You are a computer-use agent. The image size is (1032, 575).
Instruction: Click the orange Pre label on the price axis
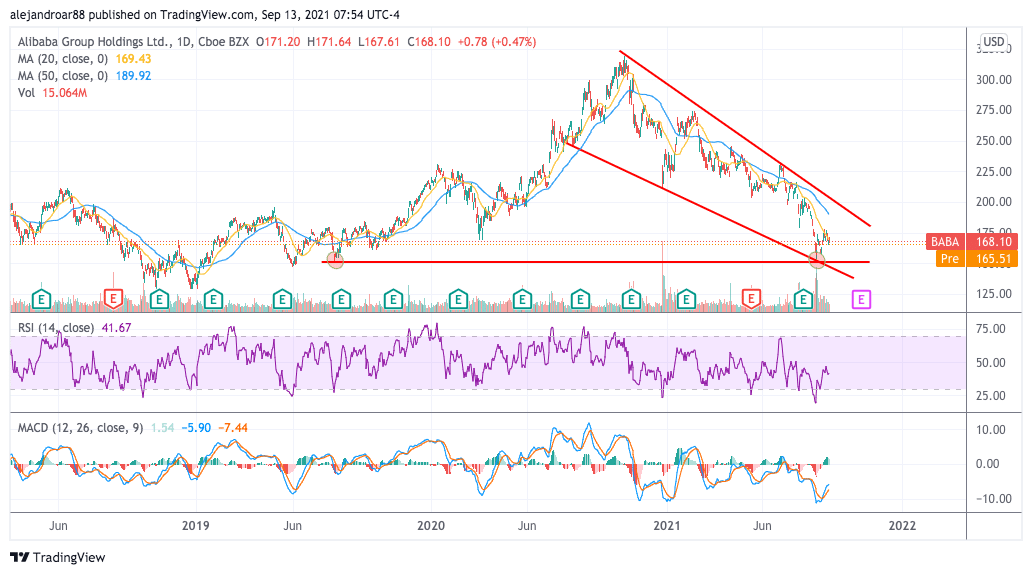950,259
